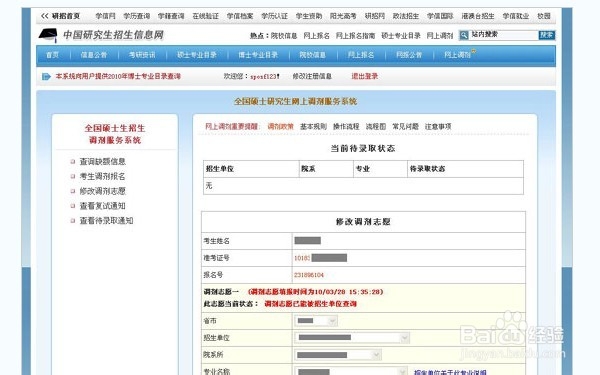Click the bullet icon beside 查看复试通知
600x375 pixels.
tap(73, 206)
